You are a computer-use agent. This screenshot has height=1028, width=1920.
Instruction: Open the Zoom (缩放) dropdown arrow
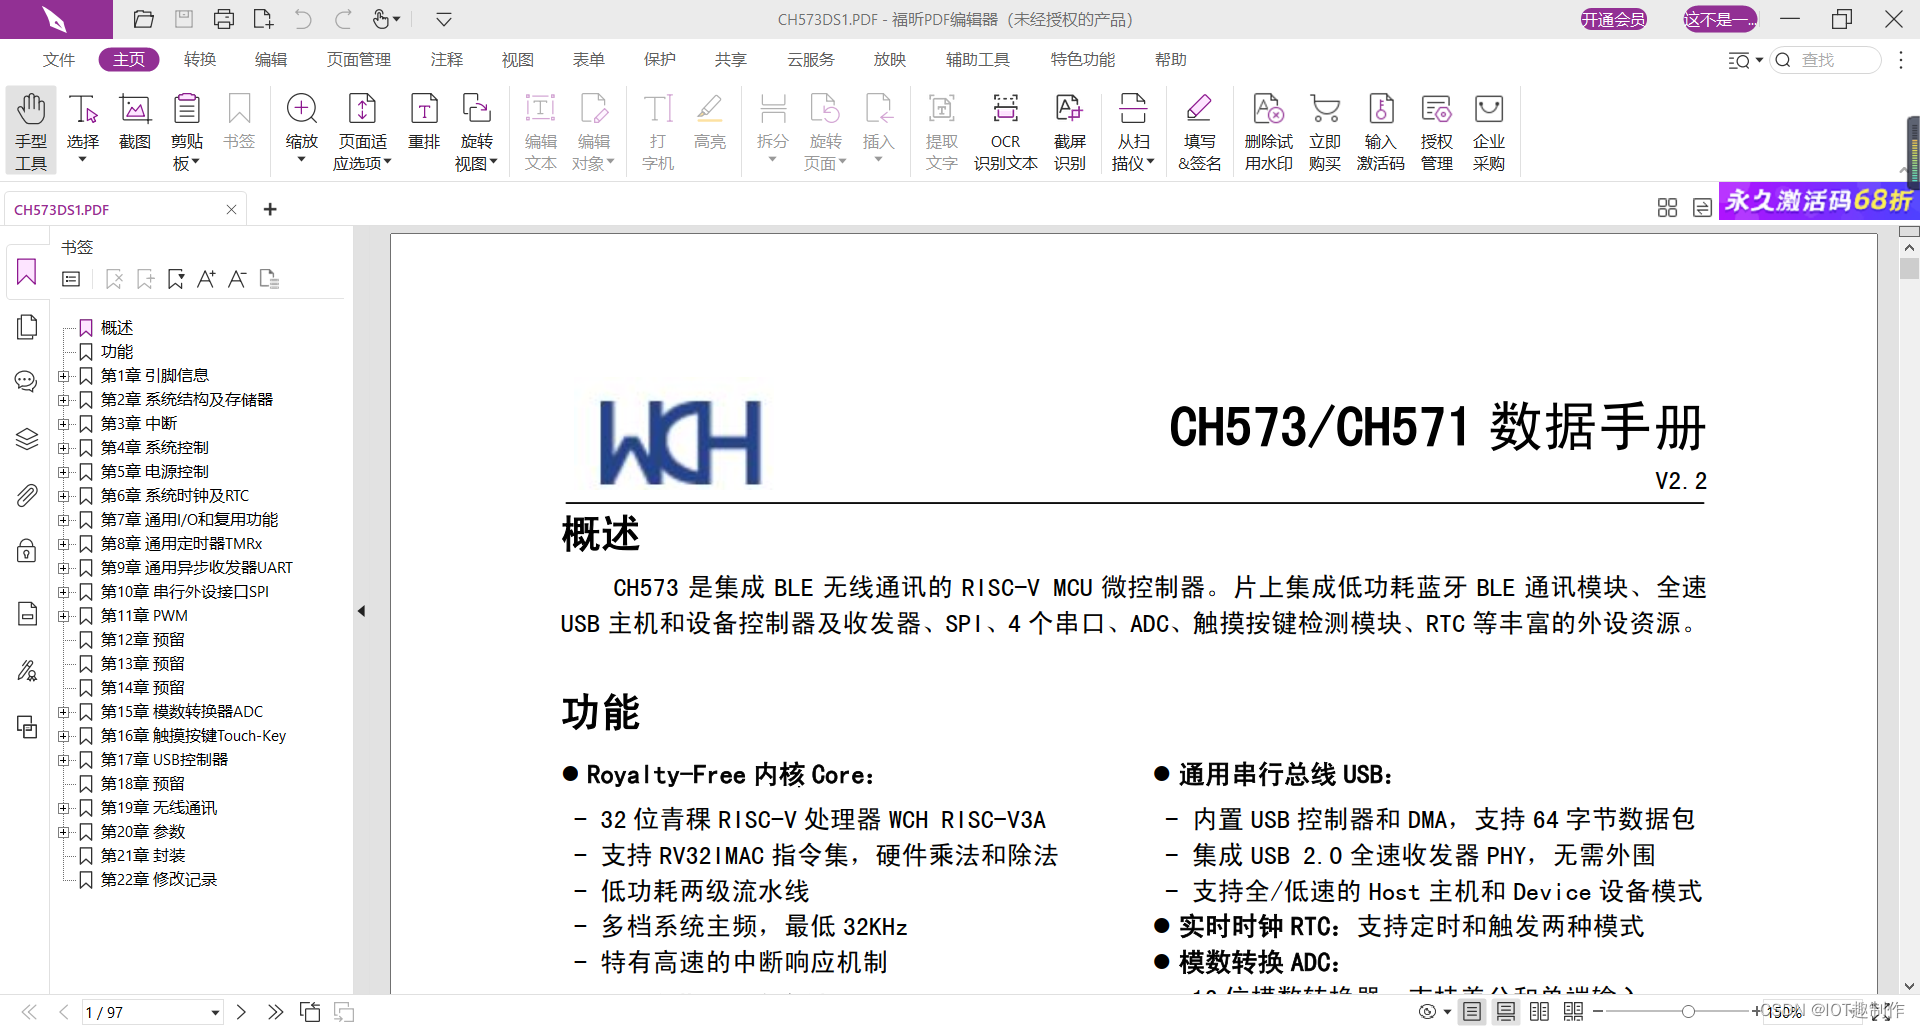point(301,160)
